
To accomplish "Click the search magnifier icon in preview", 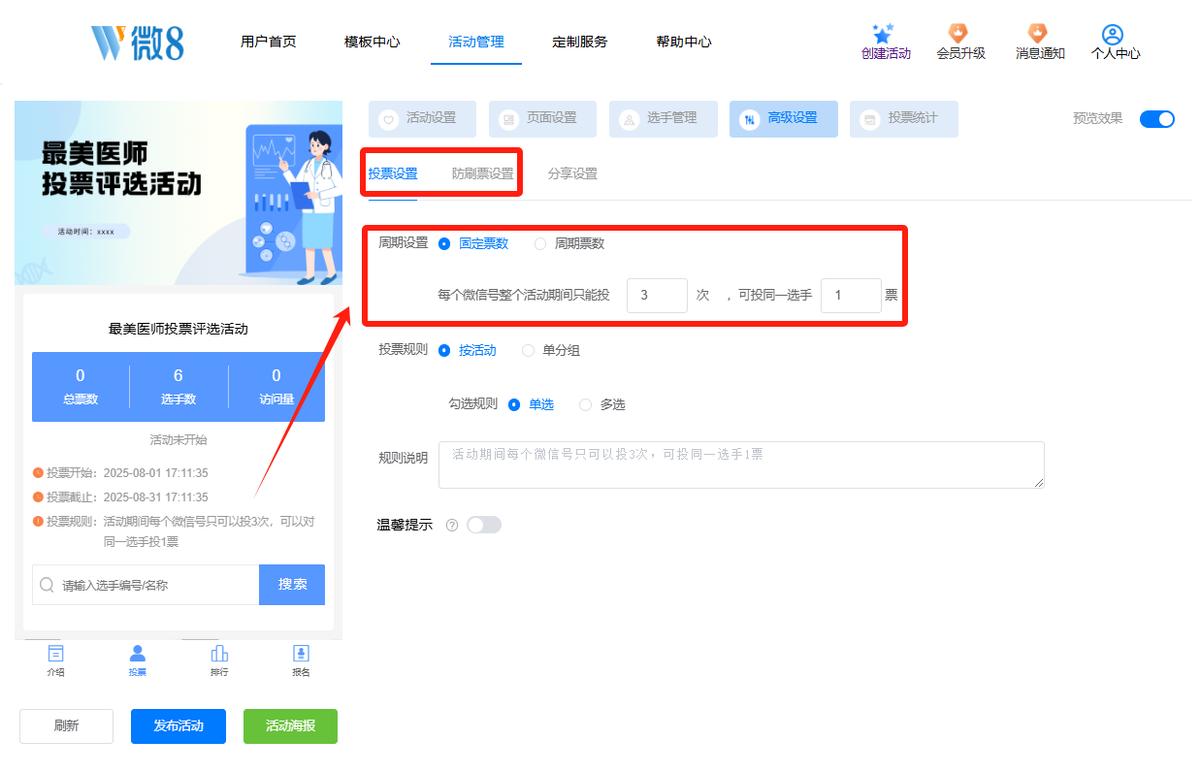I will point(47,585).
